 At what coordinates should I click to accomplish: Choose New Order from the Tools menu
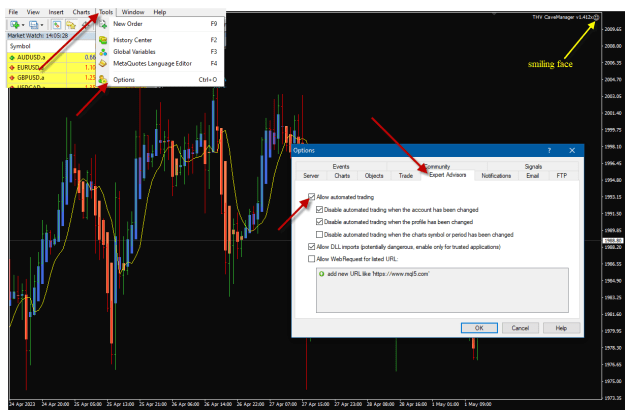[161, 24]
